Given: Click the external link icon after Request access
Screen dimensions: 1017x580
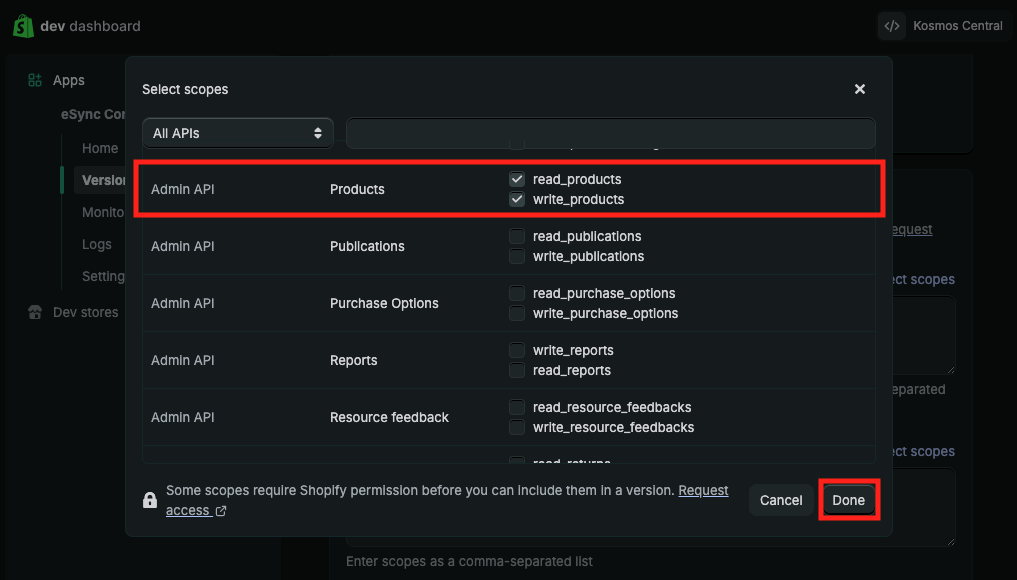Looking at the screenshot, I should [221, 511].
